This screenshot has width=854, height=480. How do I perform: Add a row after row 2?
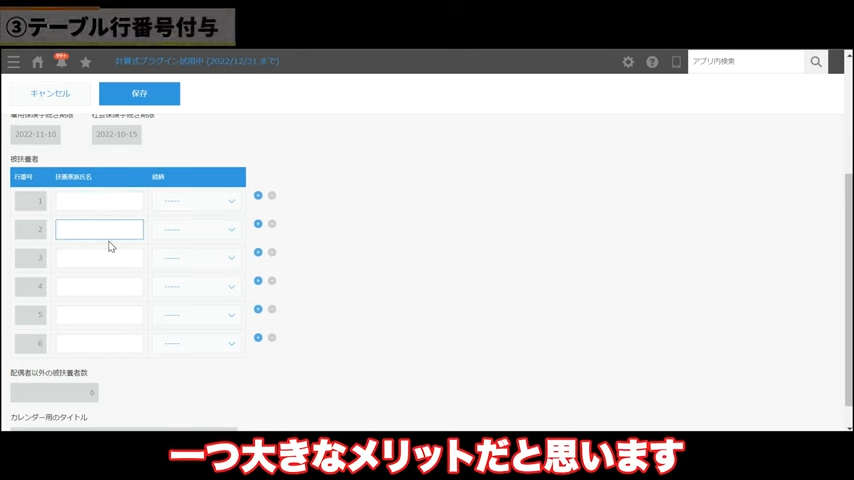click(x=258, y=224)
